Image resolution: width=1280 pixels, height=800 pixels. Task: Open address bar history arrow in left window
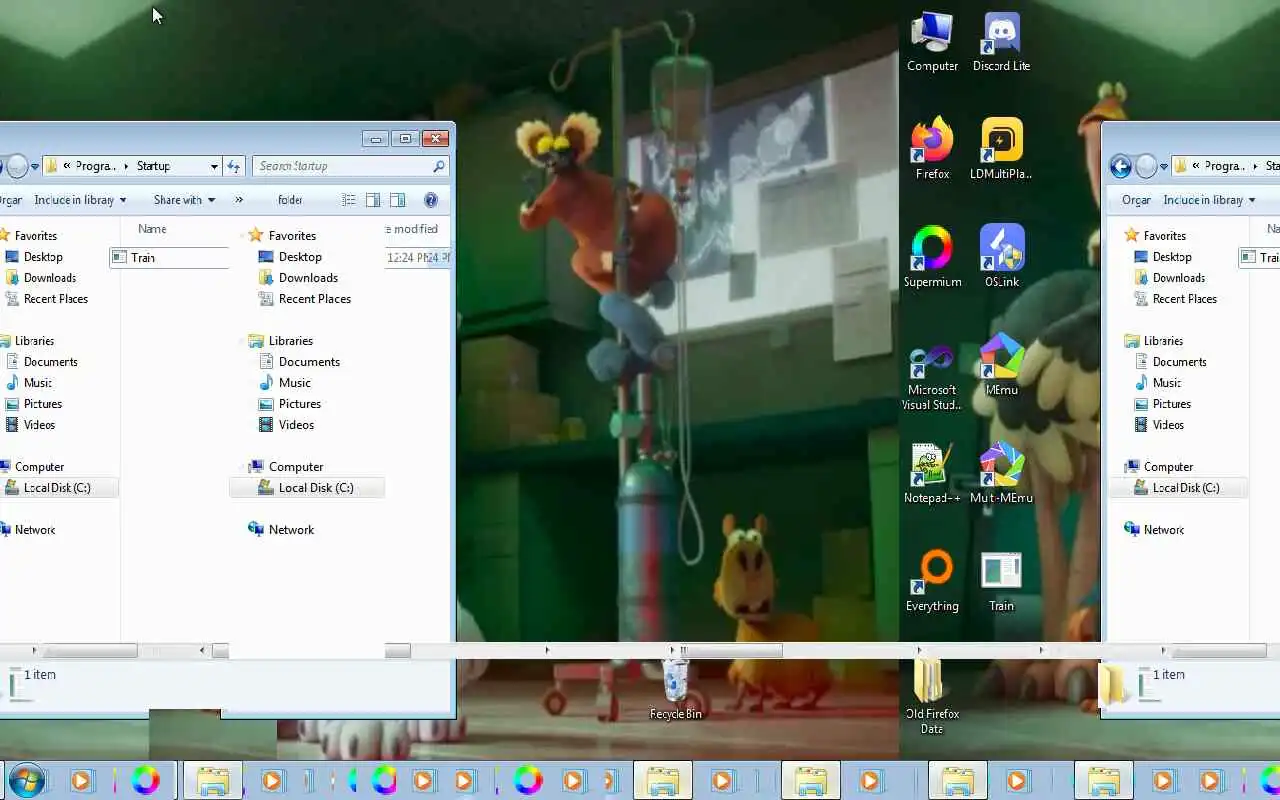coord(214,166)
